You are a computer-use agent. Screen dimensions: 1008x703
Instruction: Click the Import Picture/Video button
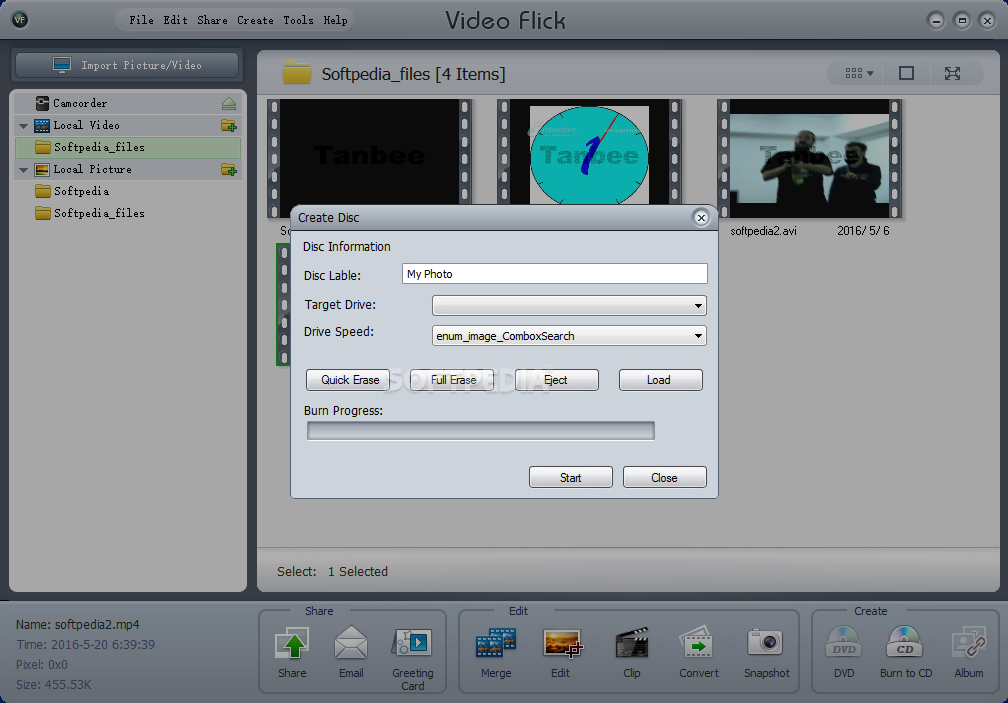pos(127,65)
